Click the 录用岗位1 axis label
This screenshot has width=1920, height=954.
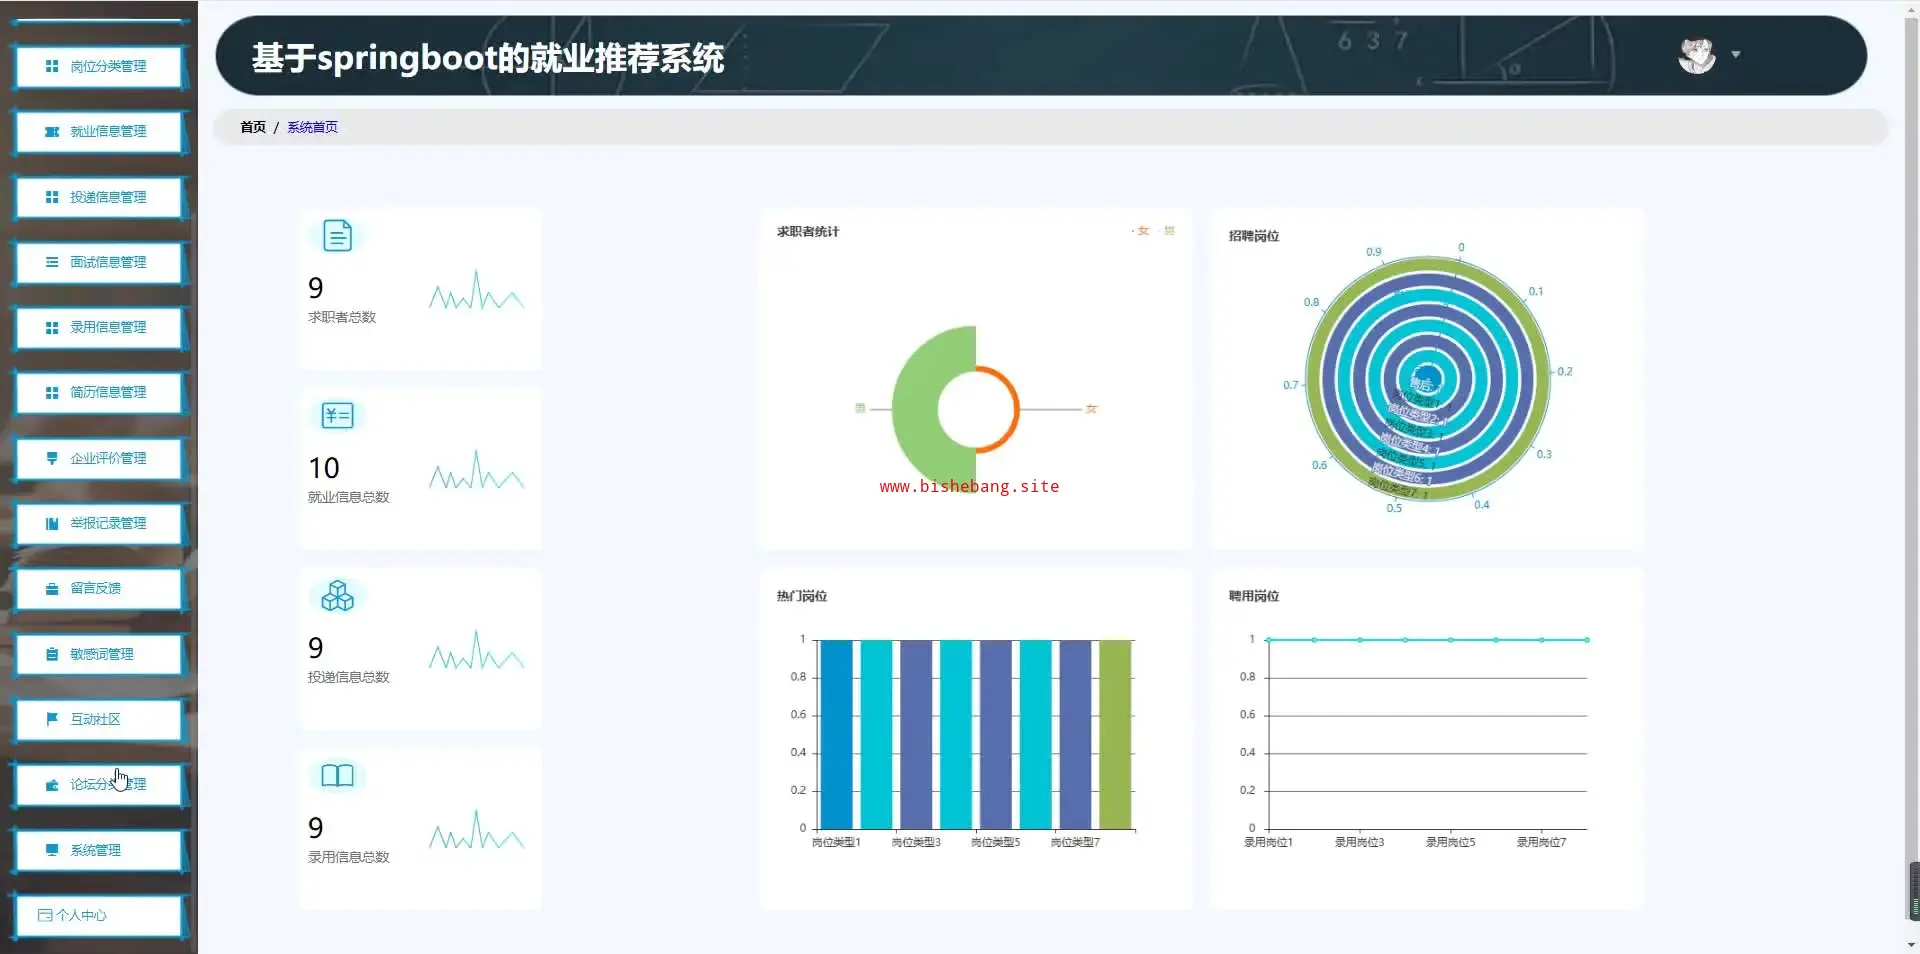pos(1268,843)
